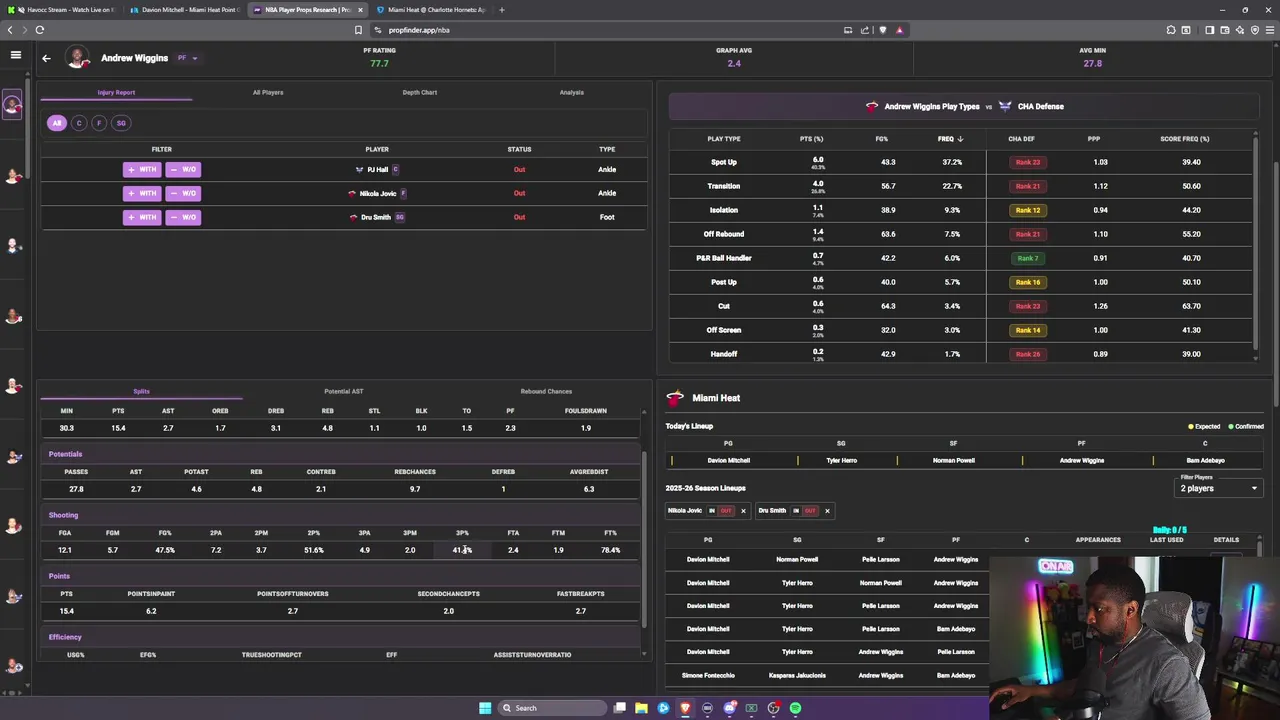The height and width of the screenshot is (720, 1280).
Task: Set Nikola Jovic lineup filter to IN
Action: [712, 511]
